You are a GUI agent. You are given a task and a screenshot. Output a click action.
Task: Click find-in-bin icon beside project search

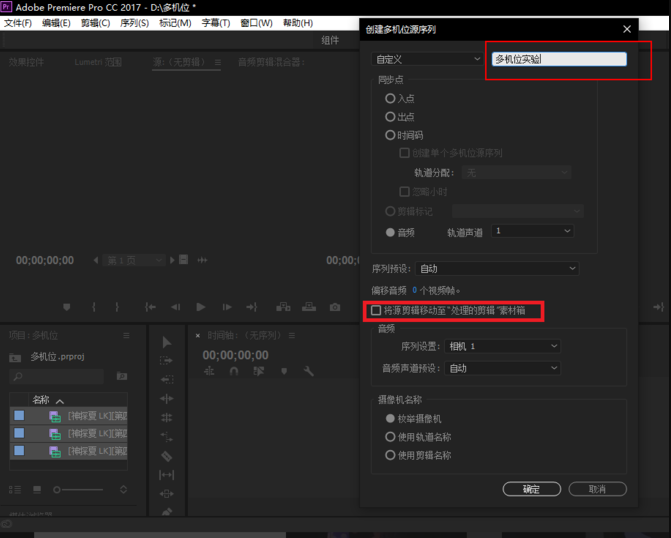click(x=122, y=376)
